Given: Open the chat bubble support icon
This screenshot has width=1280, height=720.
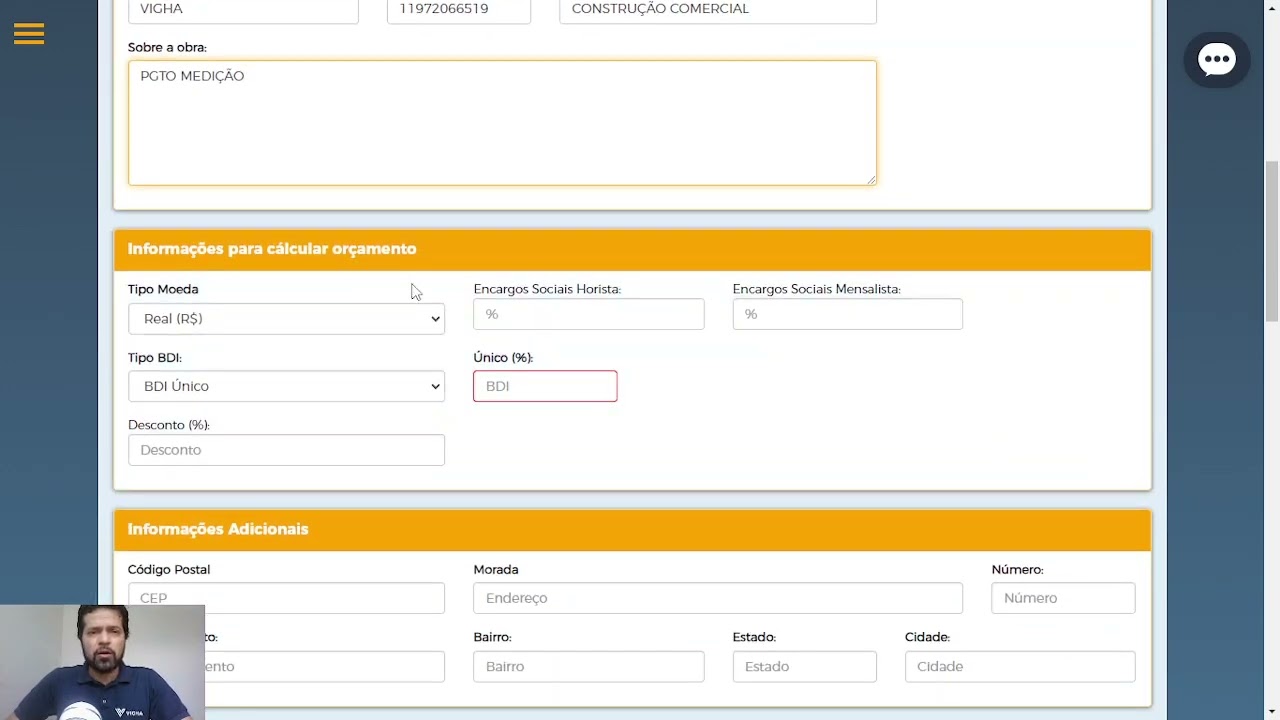Looking at the screenshot, I should [x=1217, y=60].
